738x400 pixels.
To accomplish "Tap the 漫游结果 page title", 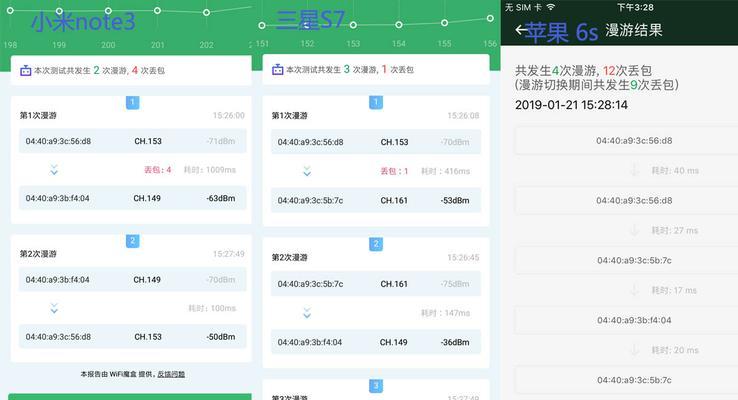I will [634, 30].
